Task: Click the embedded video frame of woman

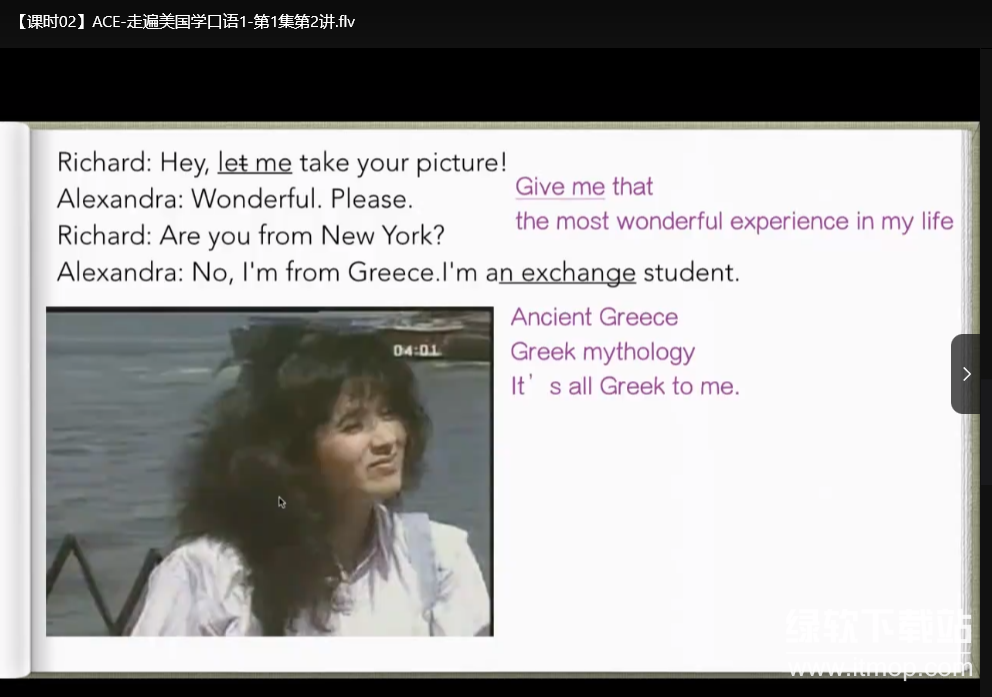Action: (x=269, y=471)
